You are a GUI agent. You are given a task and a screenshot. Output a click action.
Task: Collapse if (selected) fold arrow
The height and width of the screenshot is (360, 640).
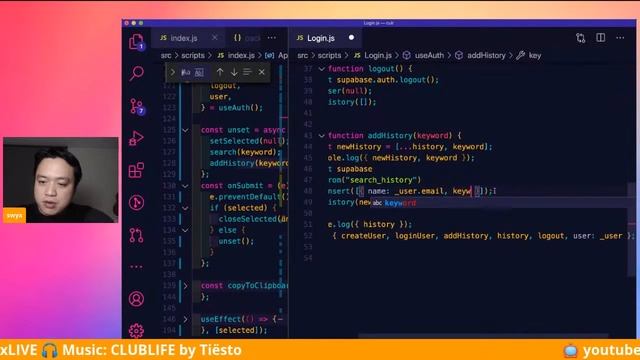pos(185,208)
